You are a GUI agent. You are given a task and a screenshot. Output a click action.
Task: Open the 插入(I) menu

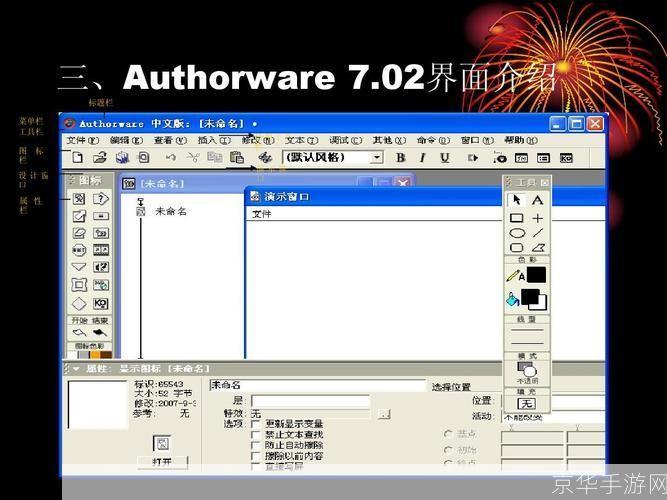214,140
